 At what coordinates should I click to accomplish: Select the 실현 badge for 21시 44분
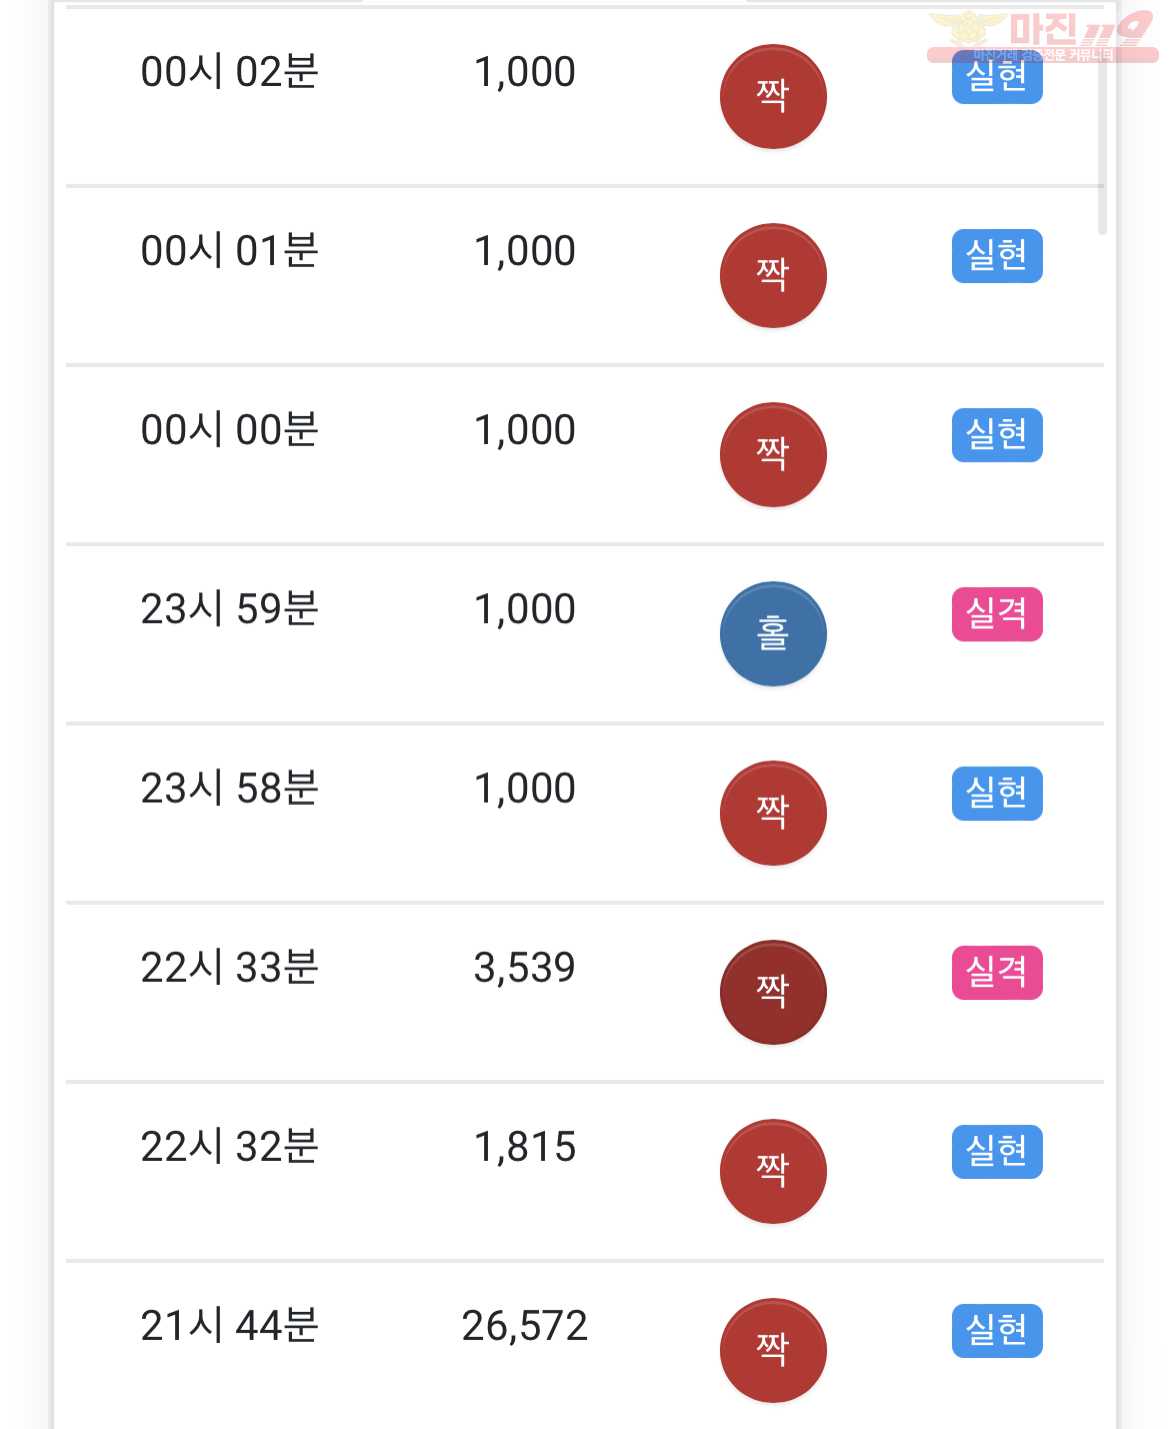pos(997,1330)
